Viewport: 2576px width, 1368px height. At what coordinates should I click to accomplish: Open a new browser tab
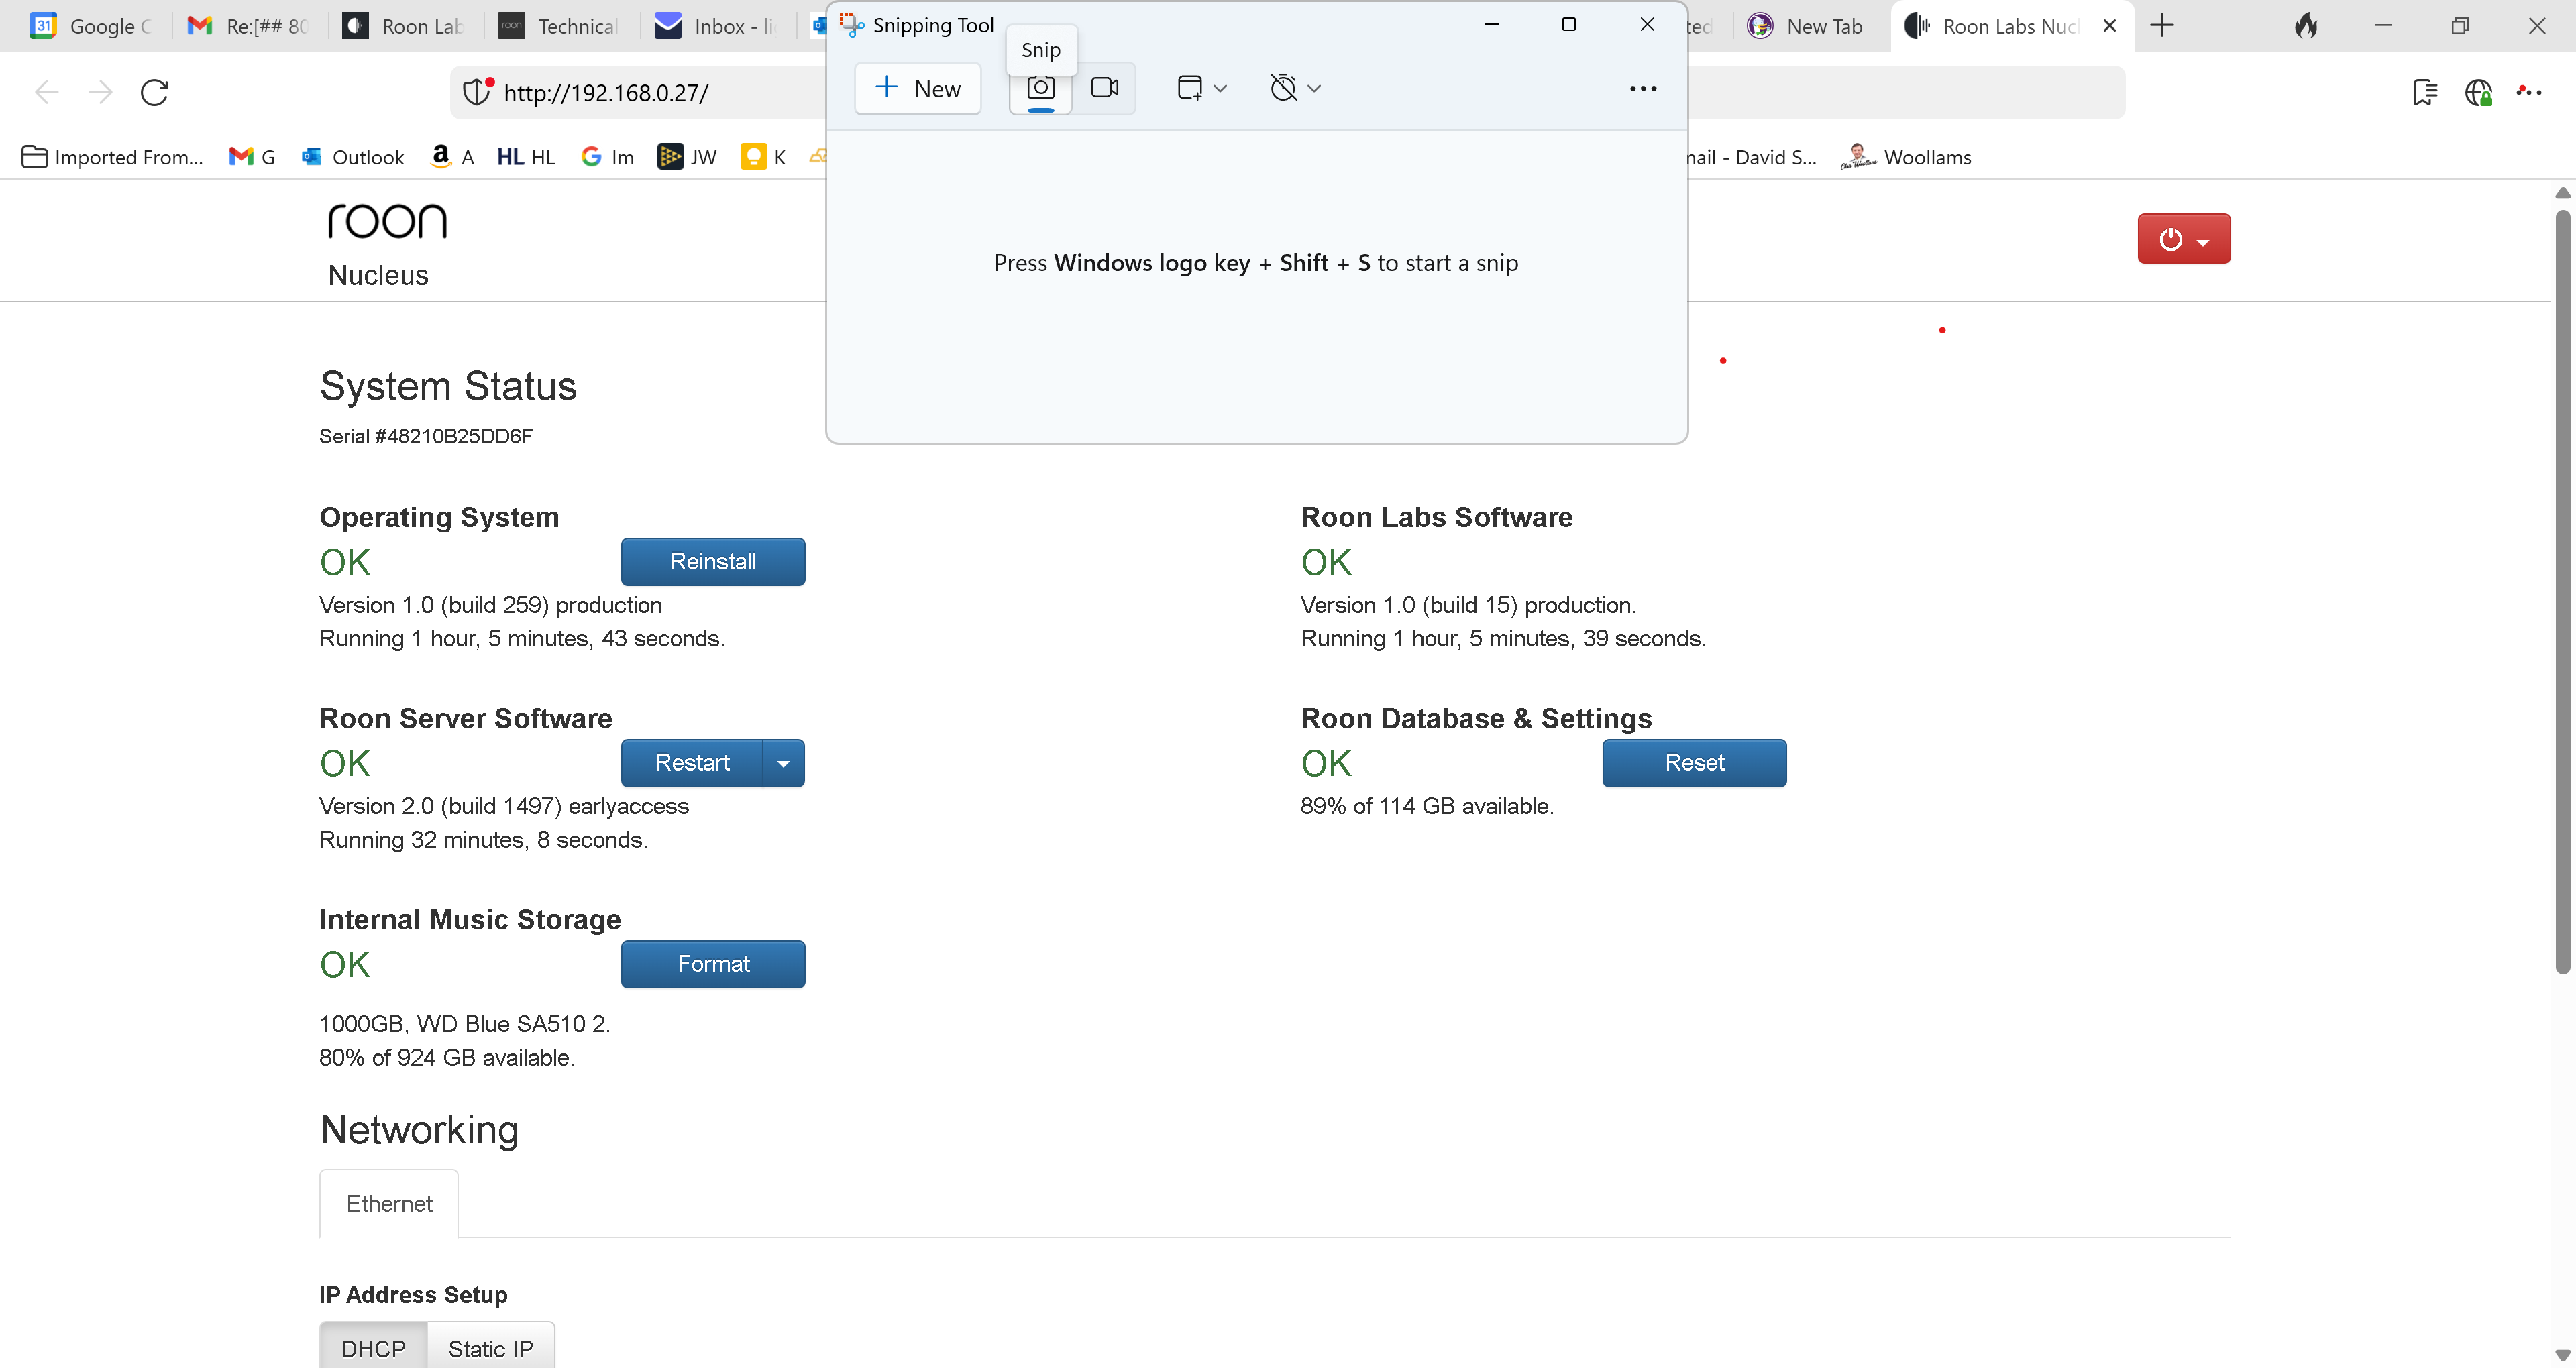point(2161,26)
